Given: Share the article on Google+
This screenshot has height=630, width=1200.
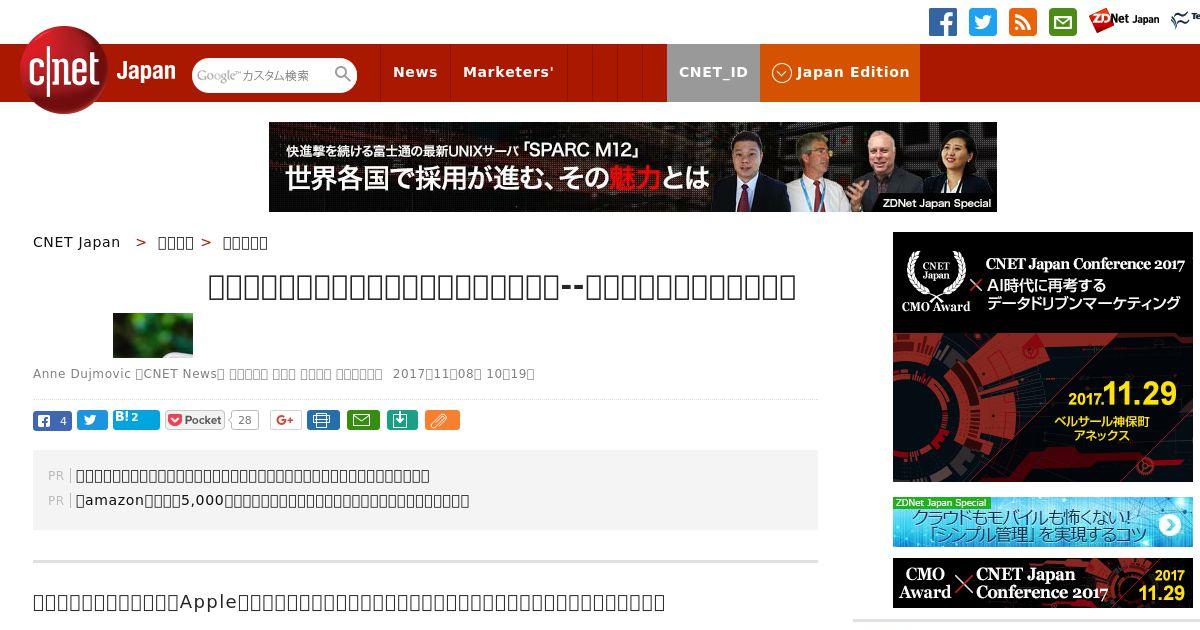Looking at the screenshot, I should (286, 420).
